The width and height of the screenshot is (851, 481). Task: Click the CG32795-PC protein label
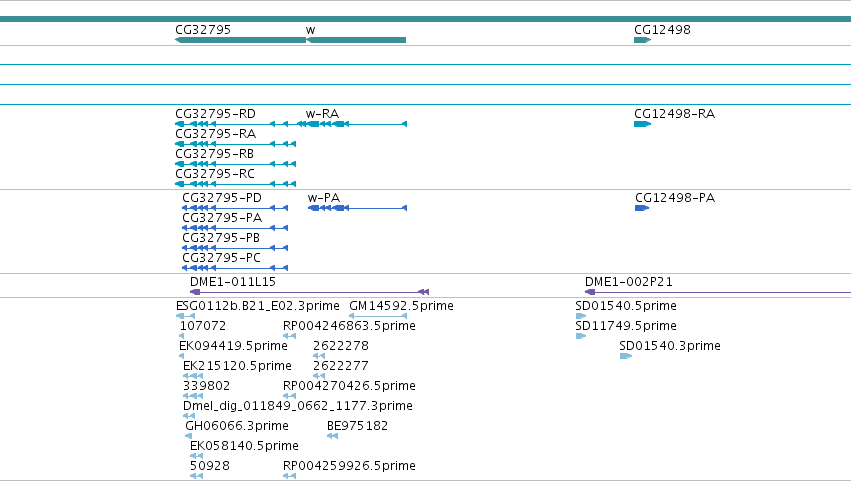tap(221, 258)
